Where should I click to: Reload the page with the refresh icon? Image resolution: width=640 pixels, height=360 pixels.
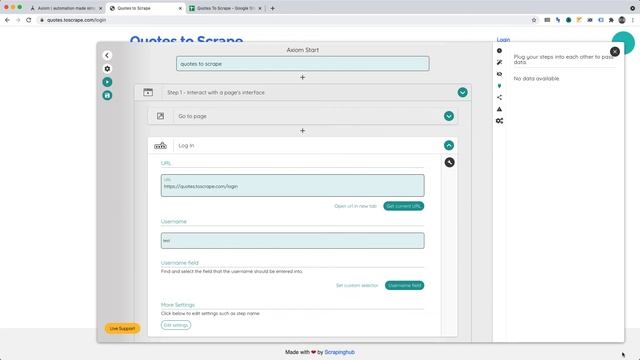tap(29, 20)
